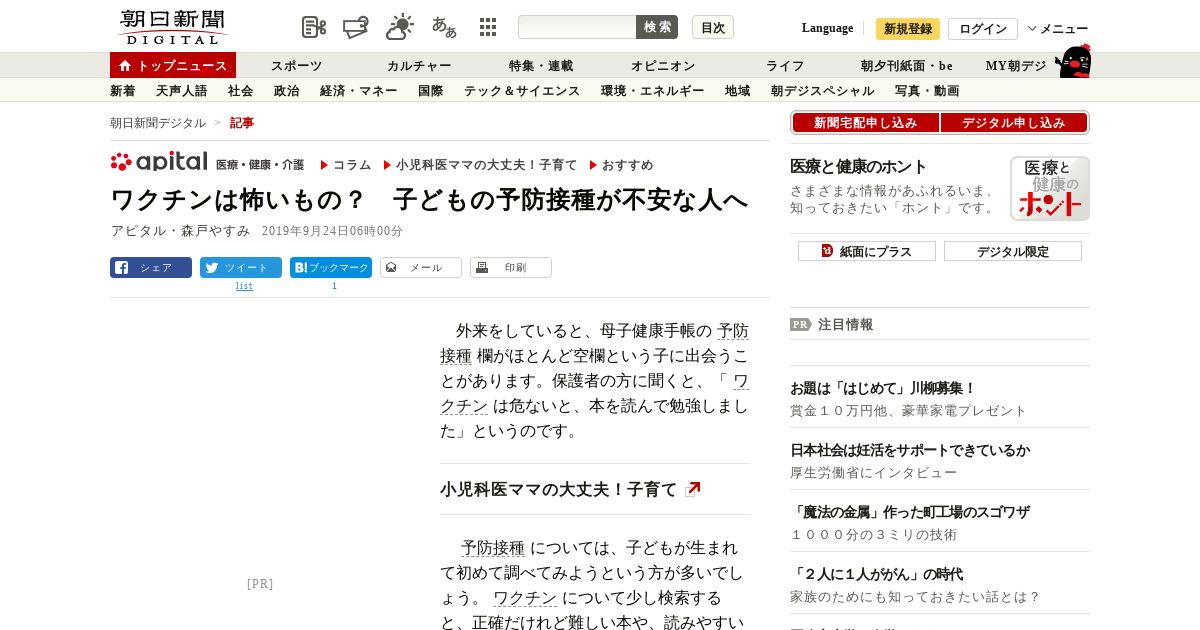Open external link arrow beside 小児科医ママの大丈夫!子育て
This screenshot has width=1200, height=630.
[x=693, y=489]
